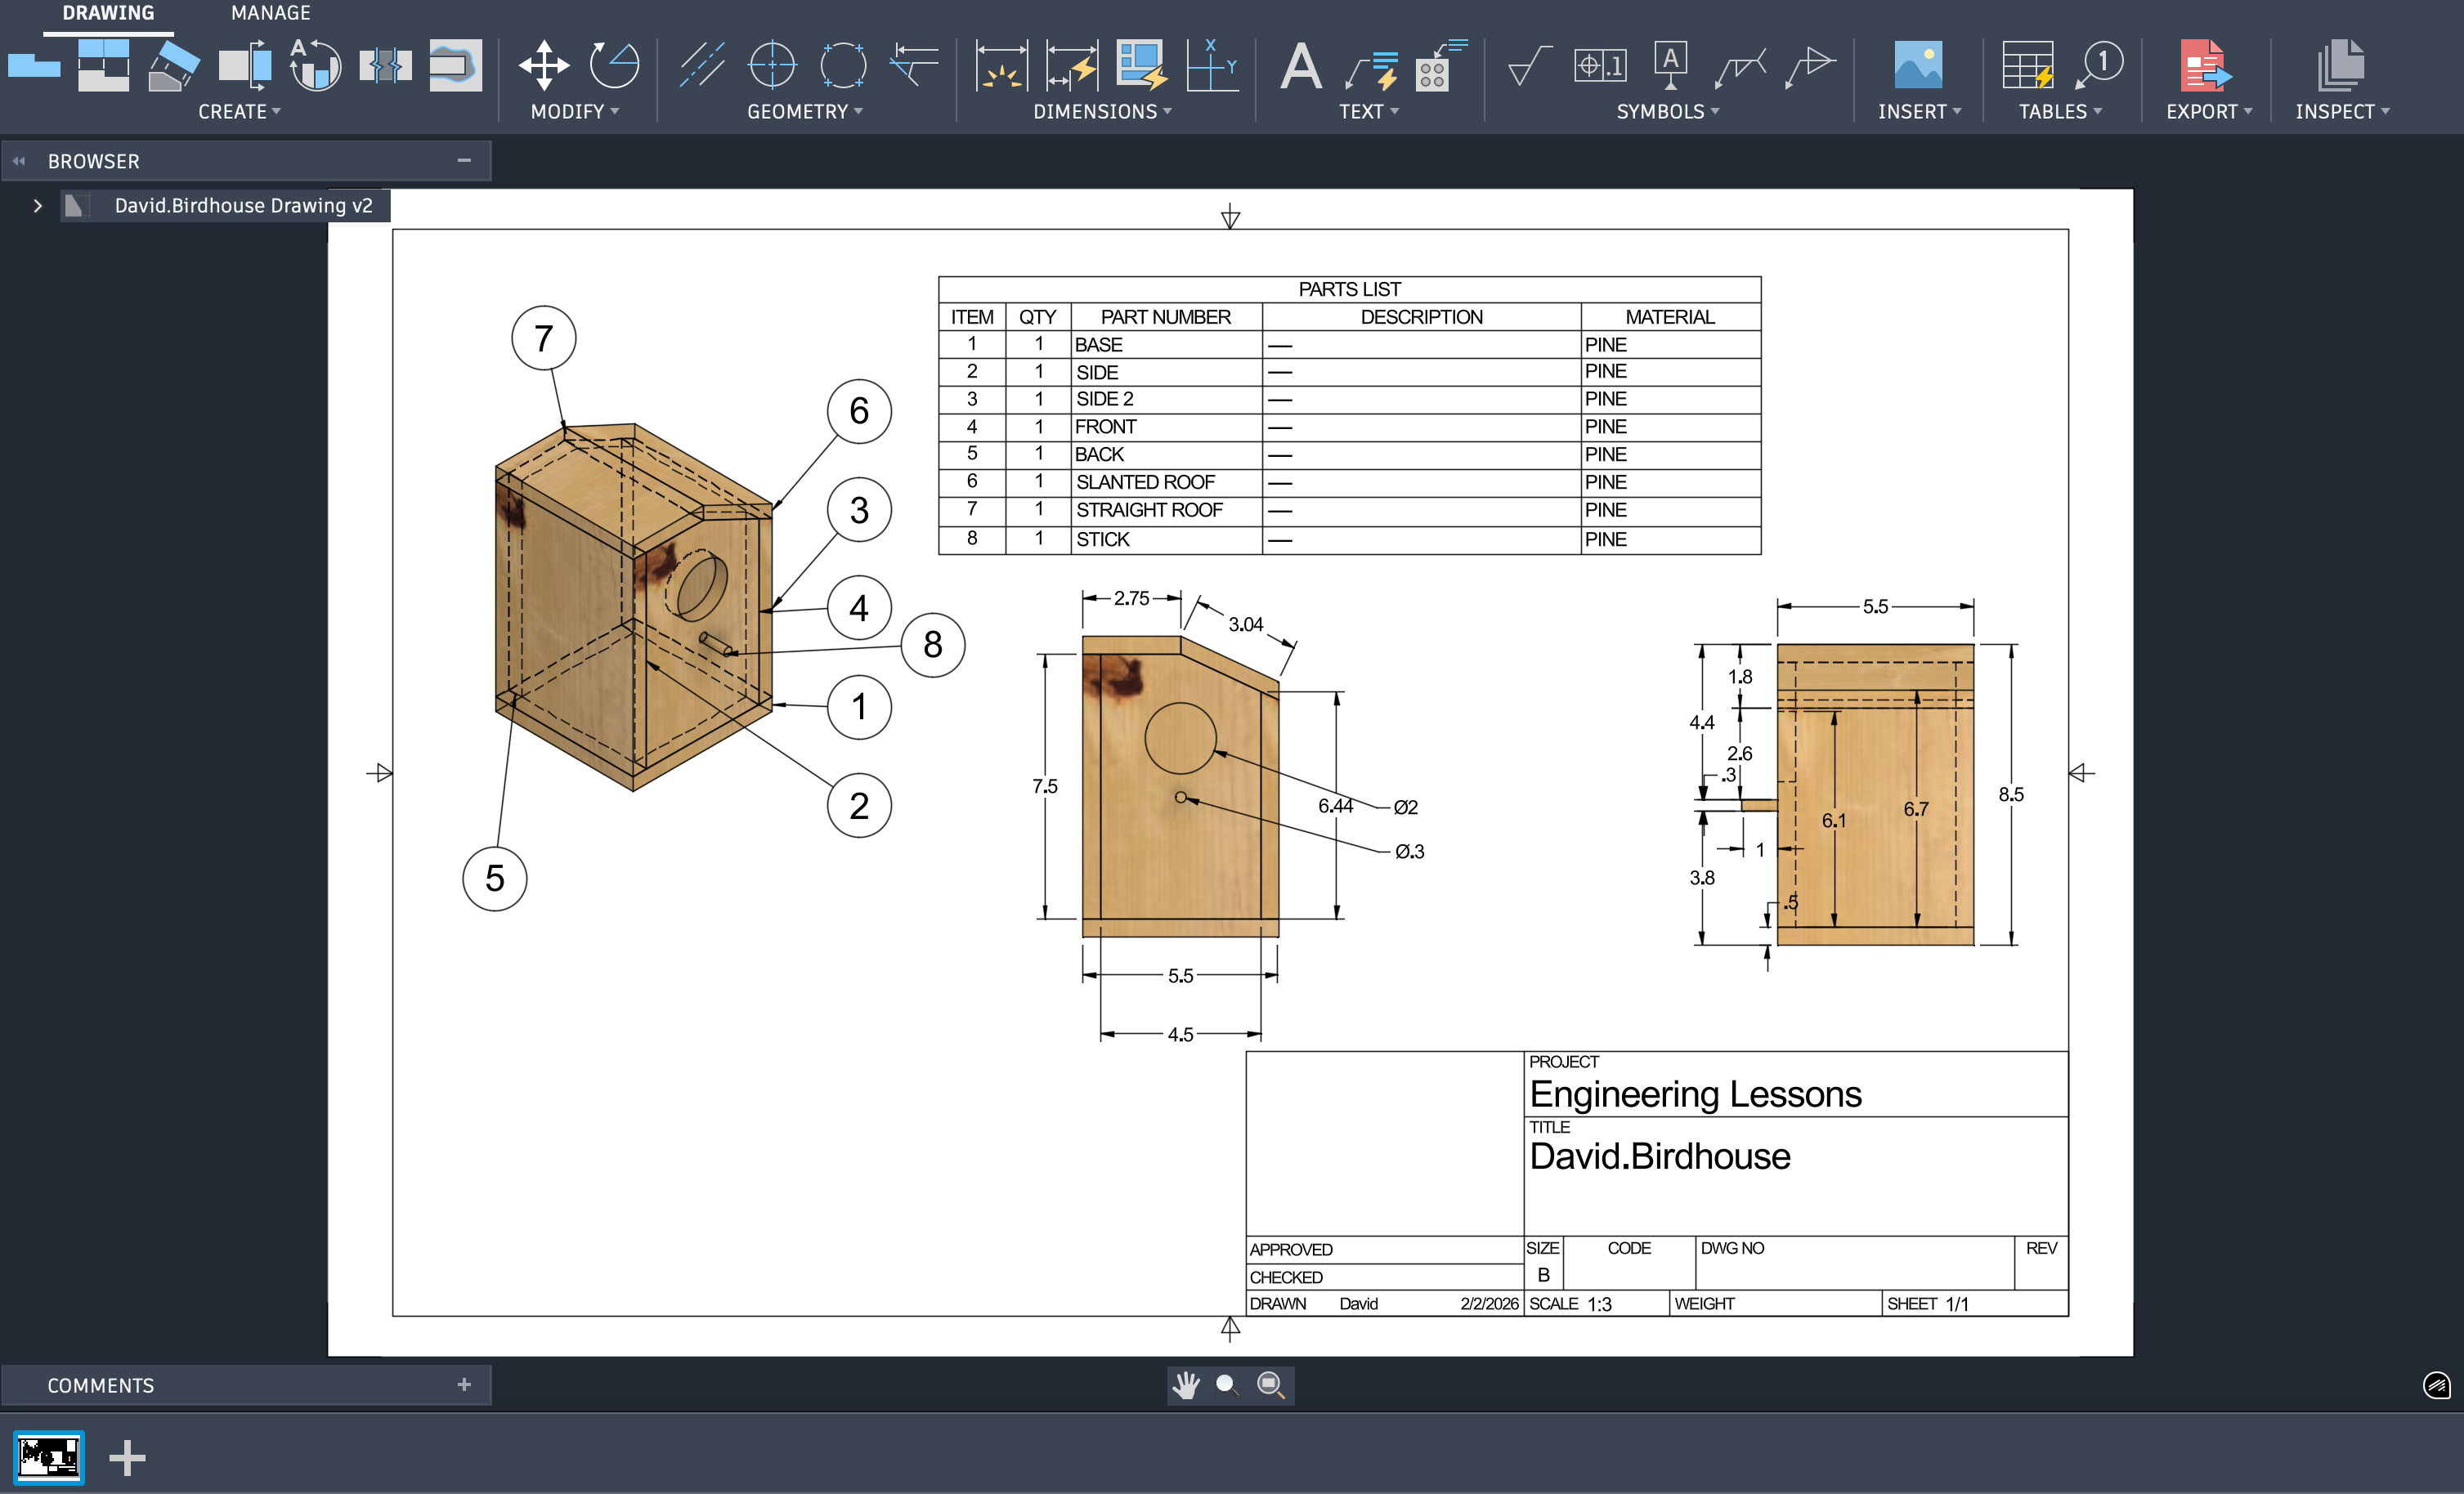Image resolution: width=2464 pixels, height=1494 pixels.
Task: Click the Move tool icon
Action: [544, 66]
